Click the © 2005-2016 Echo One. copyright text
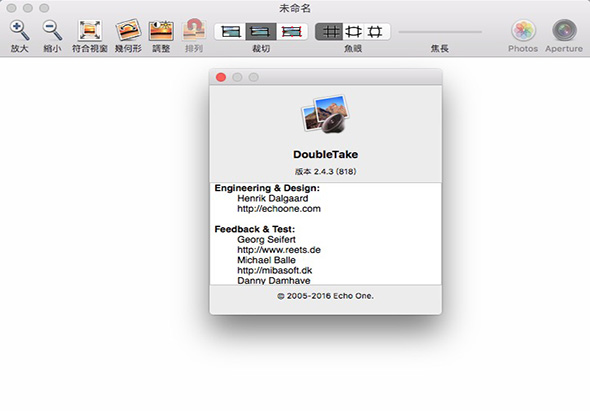 pyautogui.click(x=325, y=296)
